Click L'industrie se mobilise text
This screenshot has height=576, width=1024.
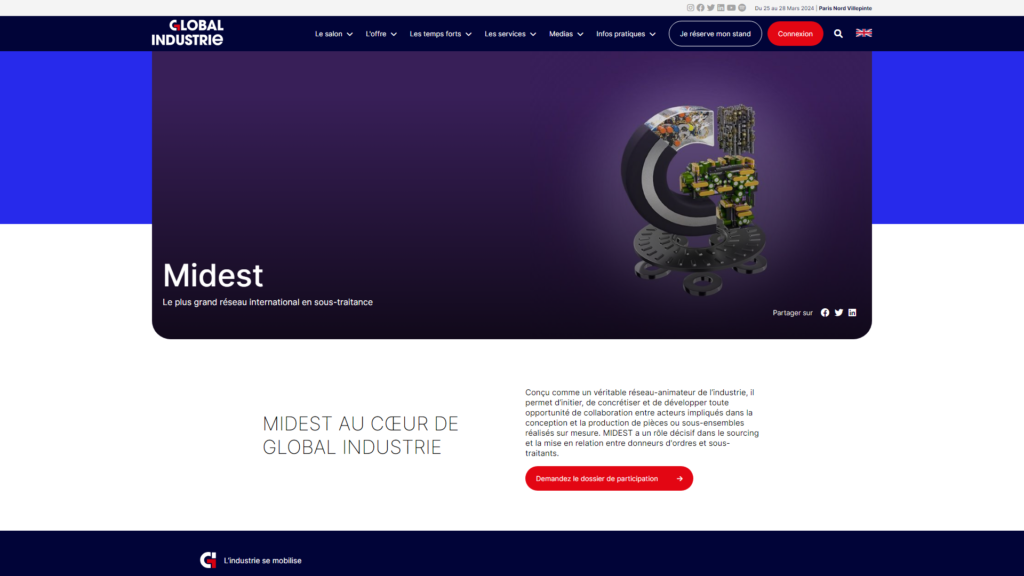click(263, 560)
